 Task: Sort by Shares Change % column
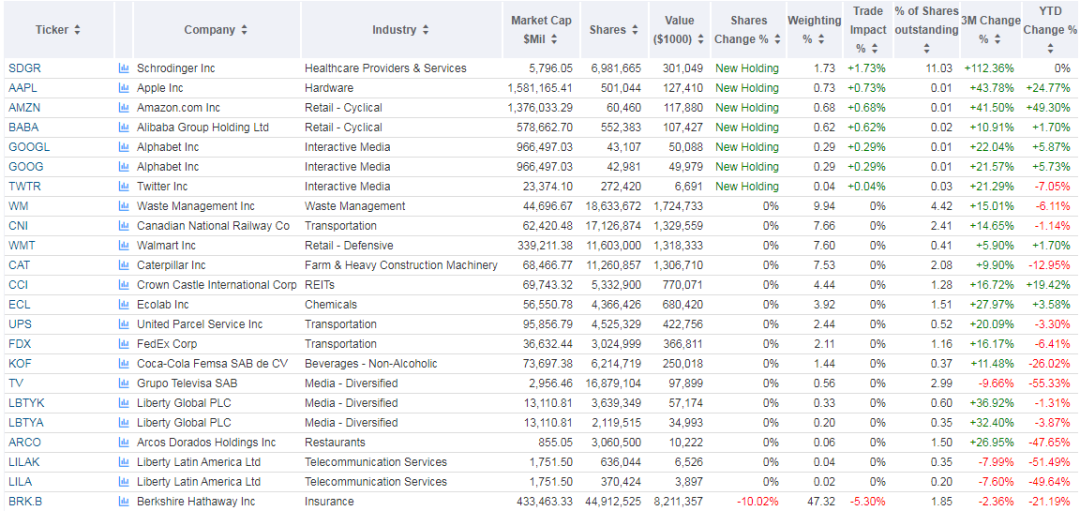748,30
